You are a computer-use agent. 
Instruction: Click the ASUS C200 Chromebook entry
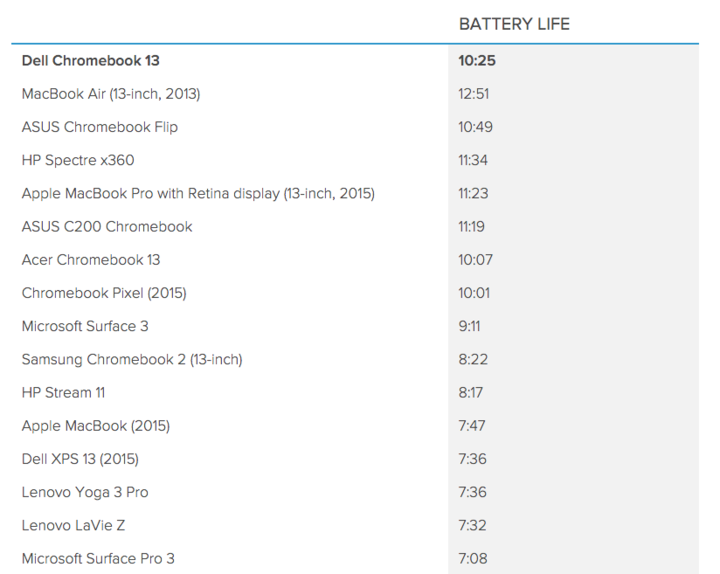click(107, 226)
